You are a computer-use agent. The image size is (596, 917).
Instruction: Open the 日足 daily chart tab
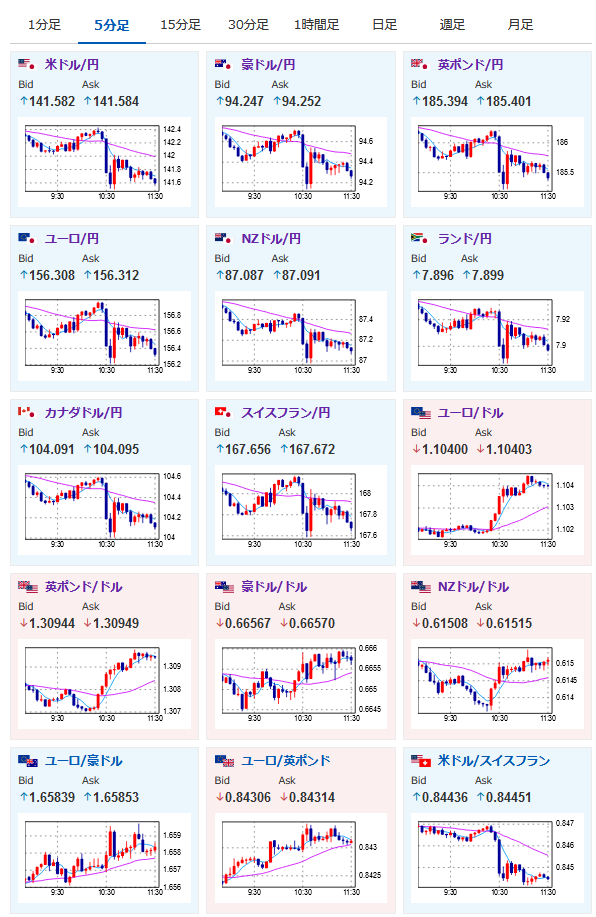384,25
